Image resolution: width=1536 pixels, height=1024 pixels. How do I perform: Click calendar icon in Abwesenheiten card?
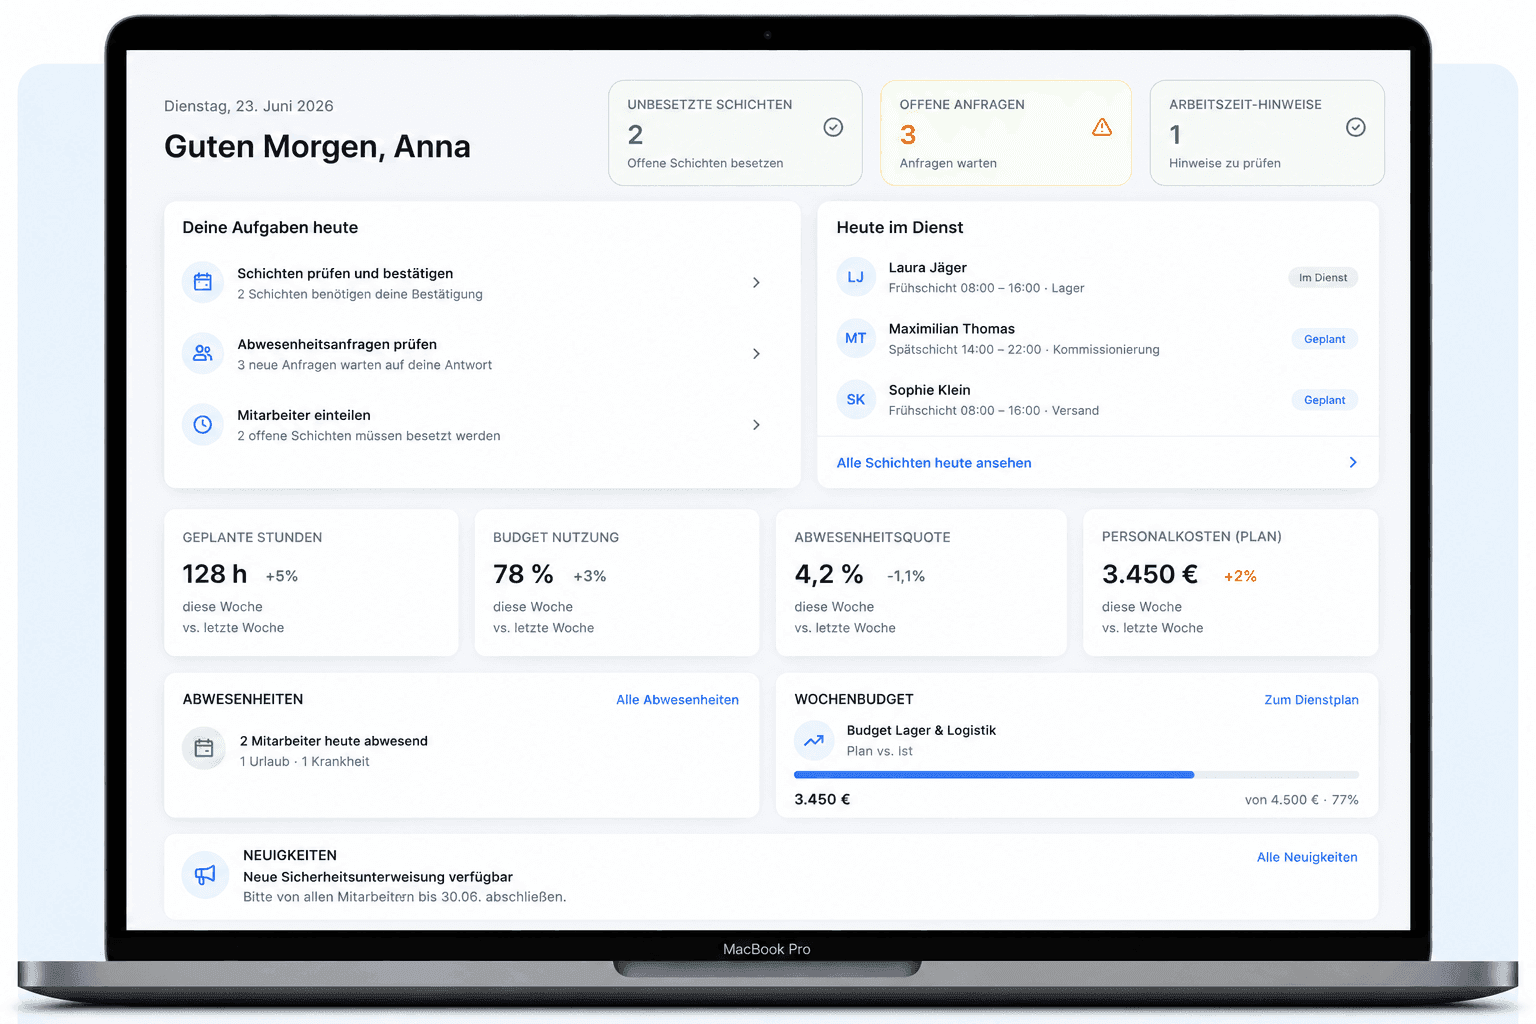(204, 748)
